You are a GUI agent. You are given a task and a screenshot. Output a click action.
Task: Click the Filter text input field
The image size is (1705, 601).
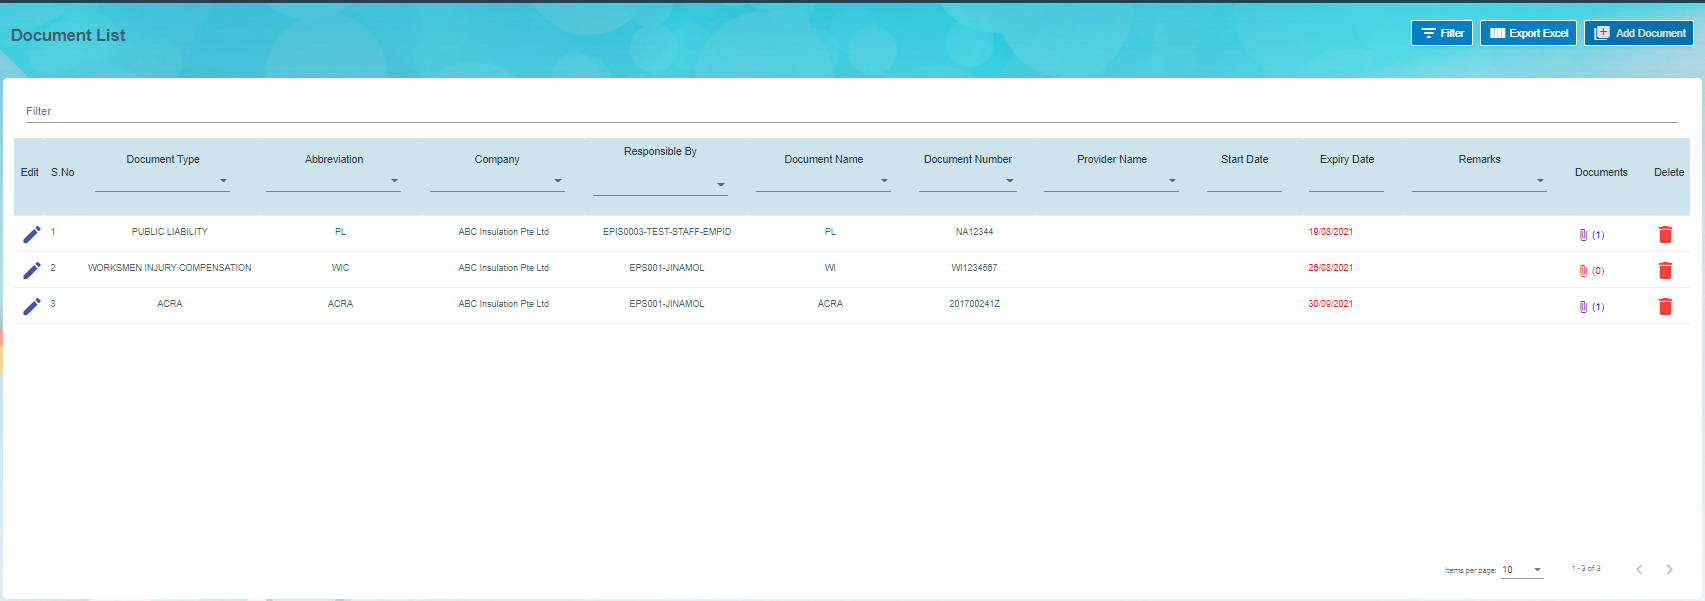[850, 111]
